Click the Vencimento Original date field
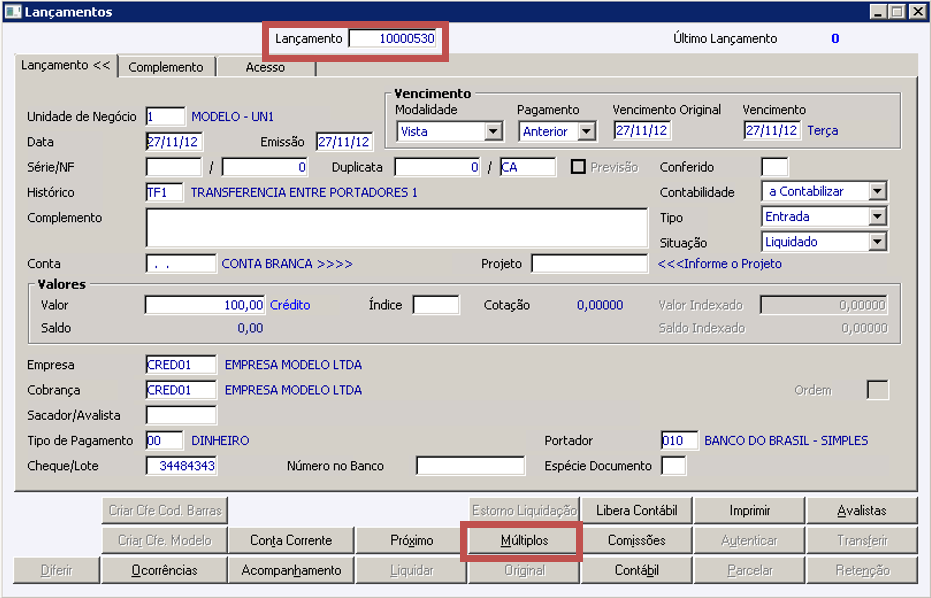The height and width of the screenshot is (598, 931). pos(642,131)
